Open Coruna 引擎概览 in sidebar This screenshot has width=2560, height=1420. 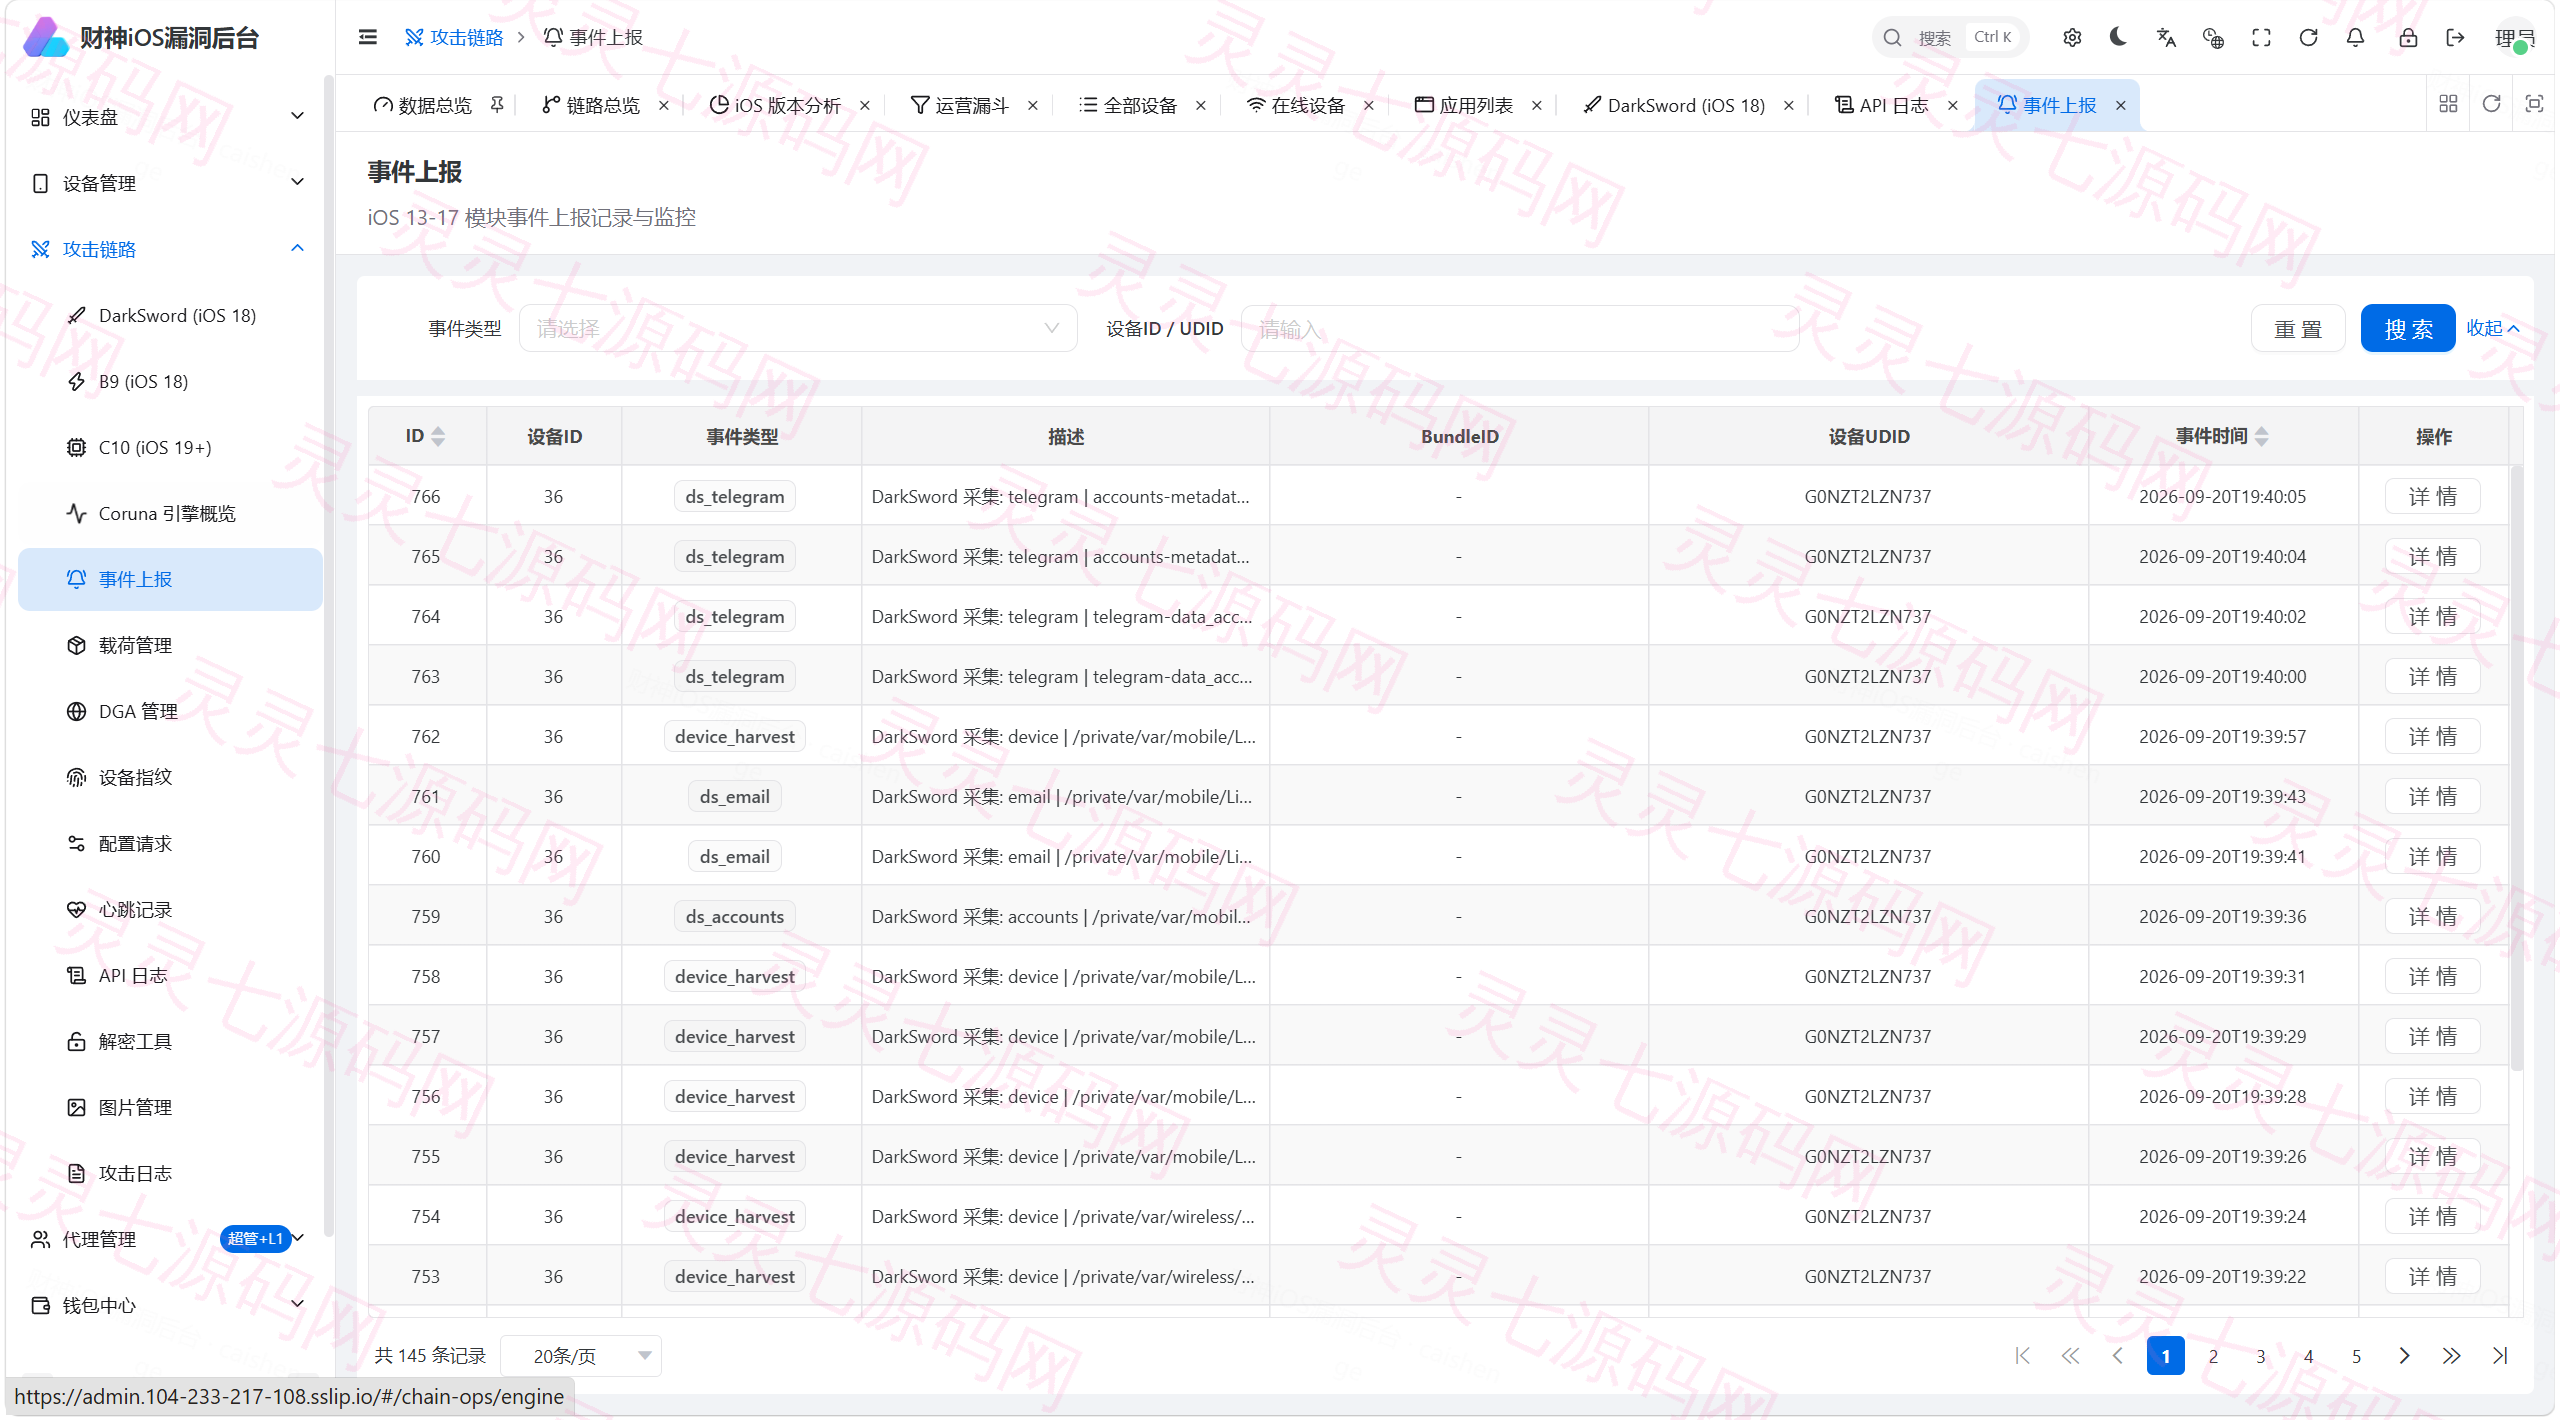(x=170, y=513)
